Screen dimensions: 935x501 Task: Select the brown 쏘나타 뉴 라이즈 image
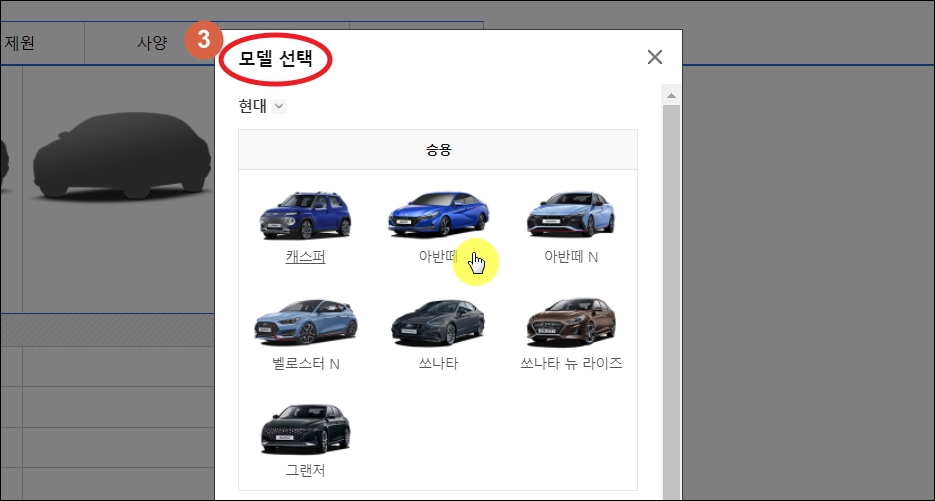click(x=571, y=322)
